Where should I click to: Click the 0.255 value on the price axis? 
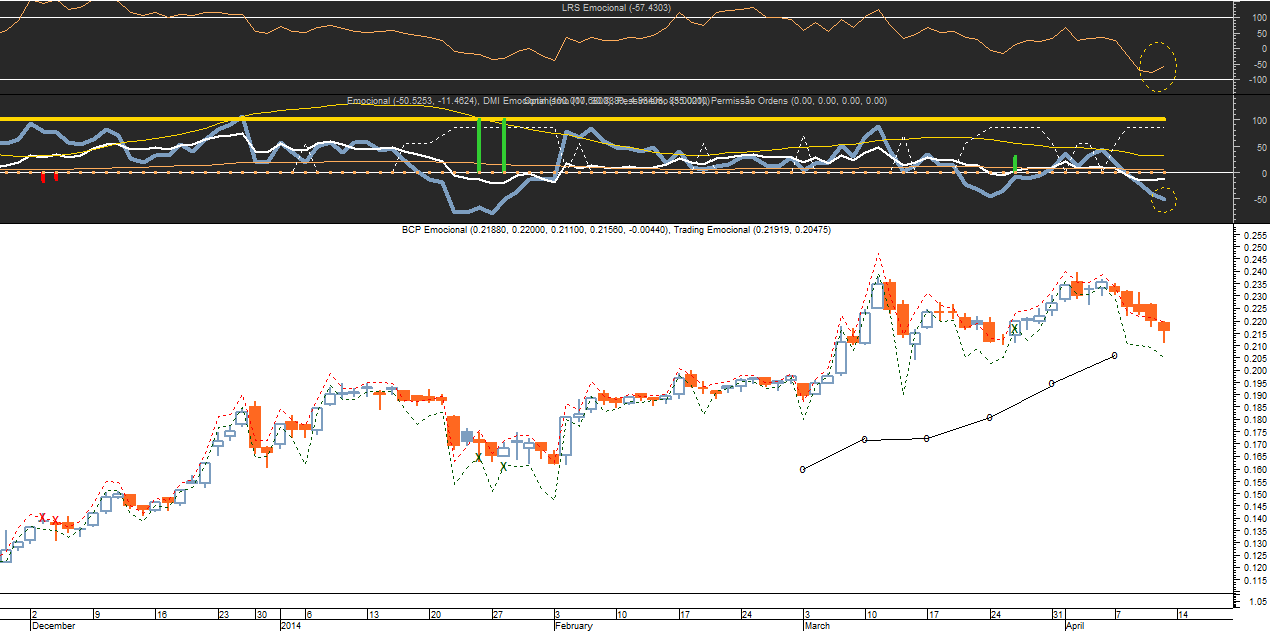click(x=1254, y=235)
